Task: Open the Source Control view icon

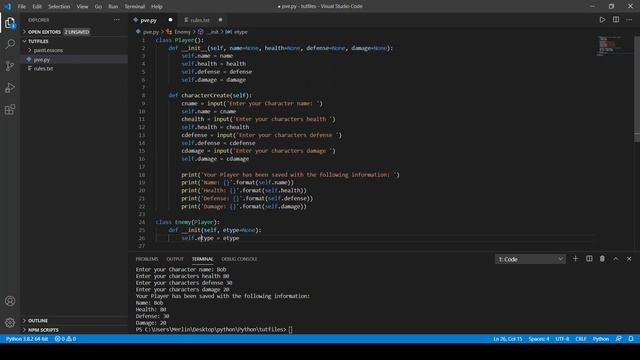Action: [10, 66]
